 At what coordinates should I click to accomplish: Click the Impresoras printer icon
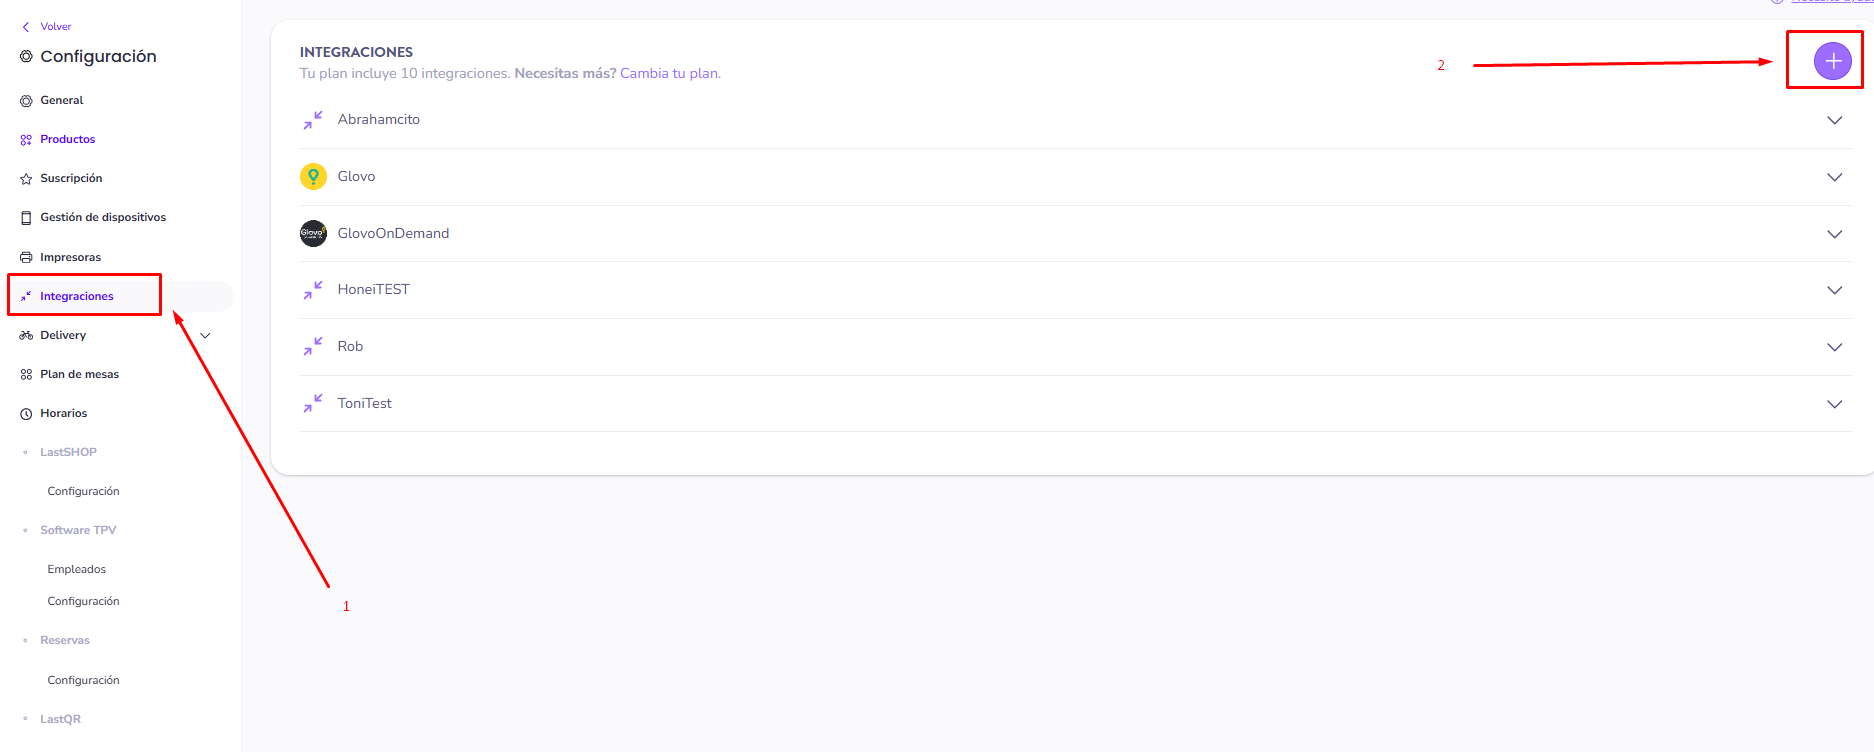[x=26, y=258]
